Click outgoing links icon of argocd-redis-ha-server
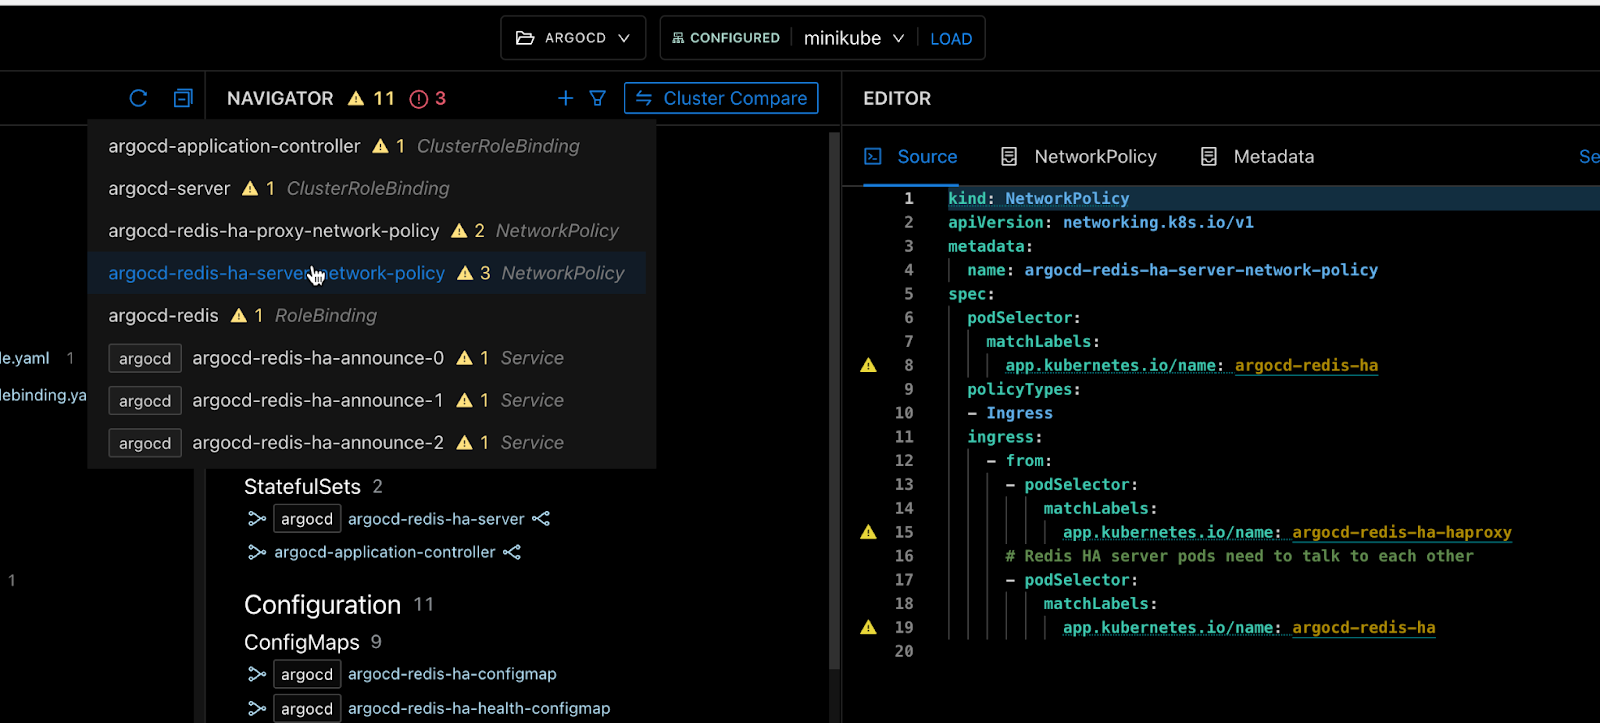The height and width of the screenshot is (723, 1600). pyautogui.click(x=541, y=519)
